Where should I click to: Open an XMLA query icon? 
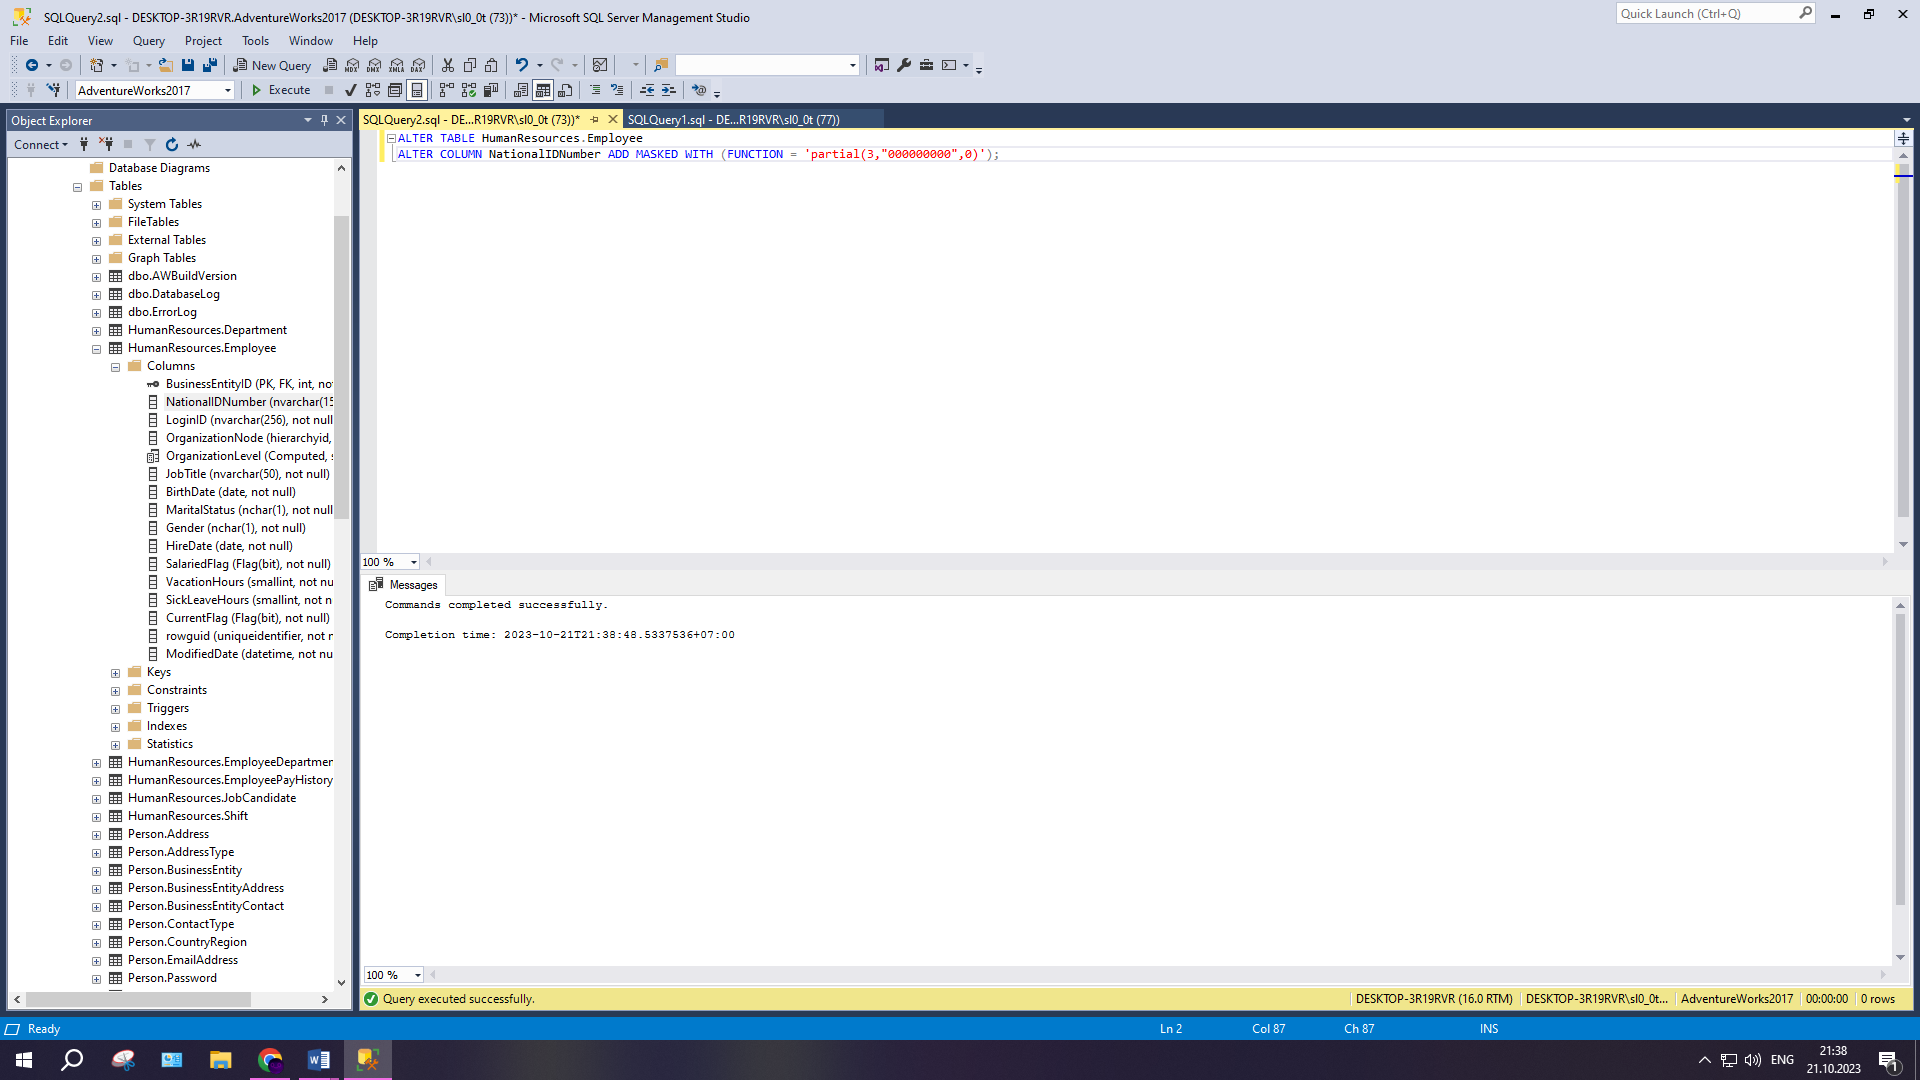(x=397, y=65)
